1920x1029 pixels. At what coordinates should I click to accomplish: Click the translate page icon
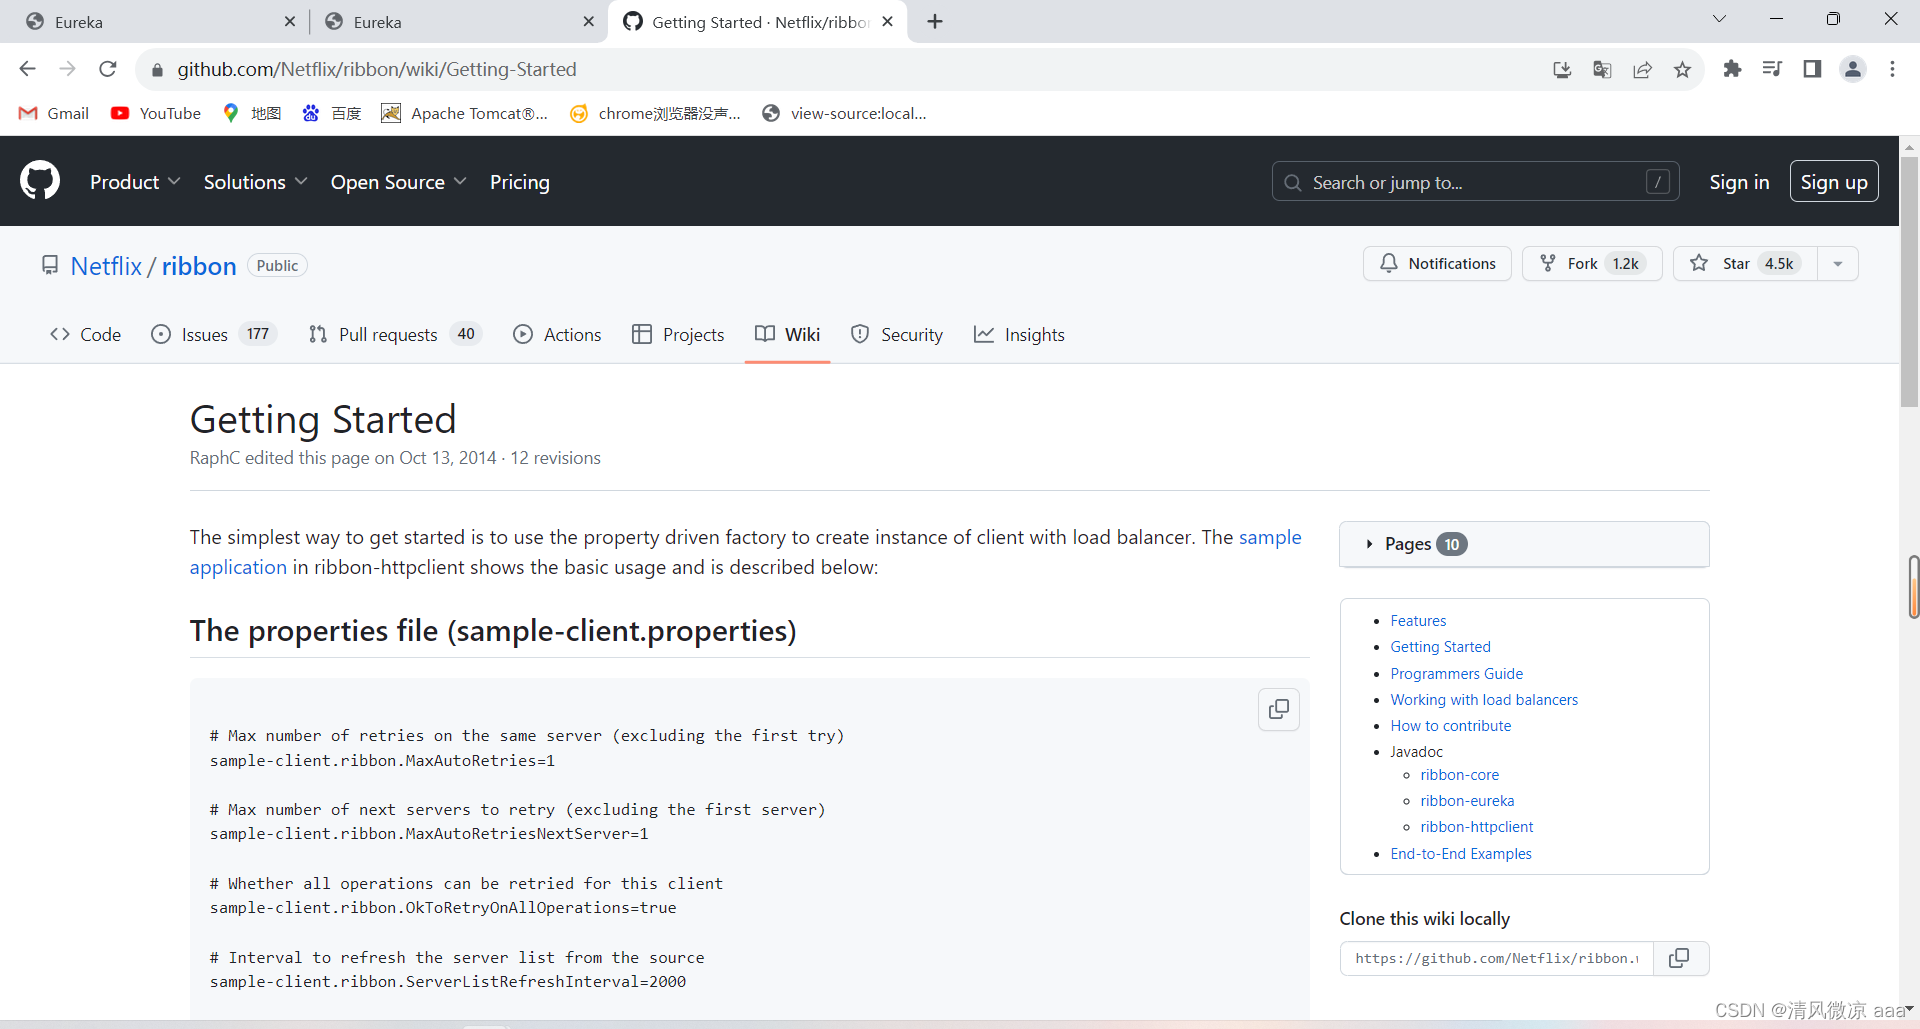pyautogui.click(x=1602, y=69)
